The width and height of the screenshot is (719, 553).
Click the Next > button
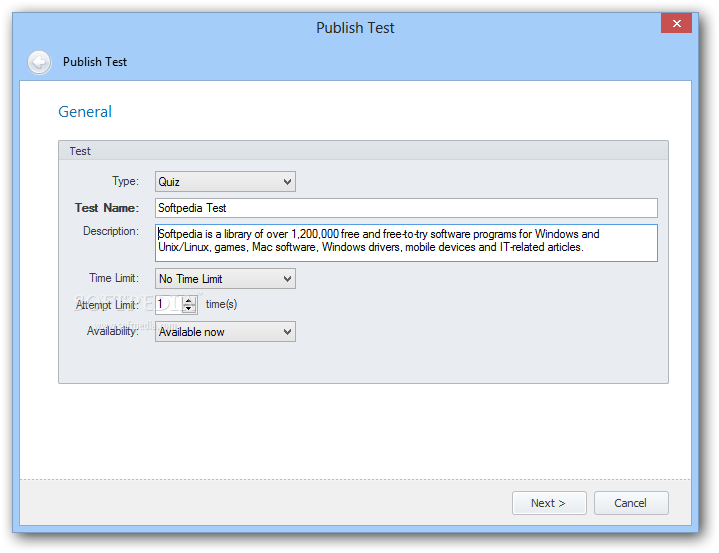[x=549, y=503]
